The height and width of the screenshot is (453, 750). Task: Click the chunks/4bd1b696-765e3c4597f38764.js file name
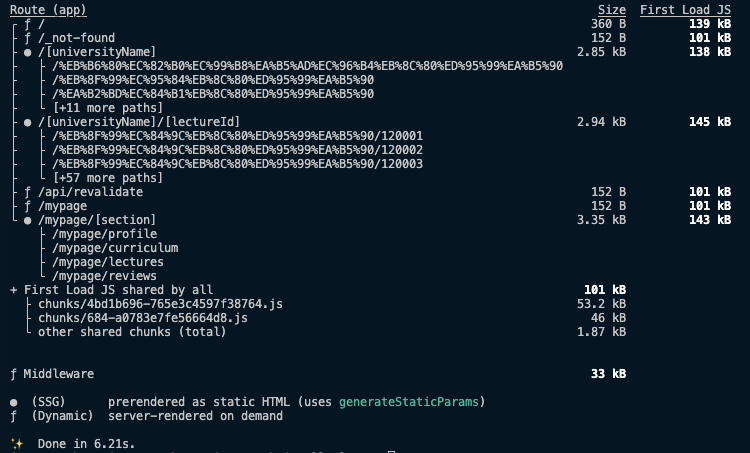(x=160, y=304)
